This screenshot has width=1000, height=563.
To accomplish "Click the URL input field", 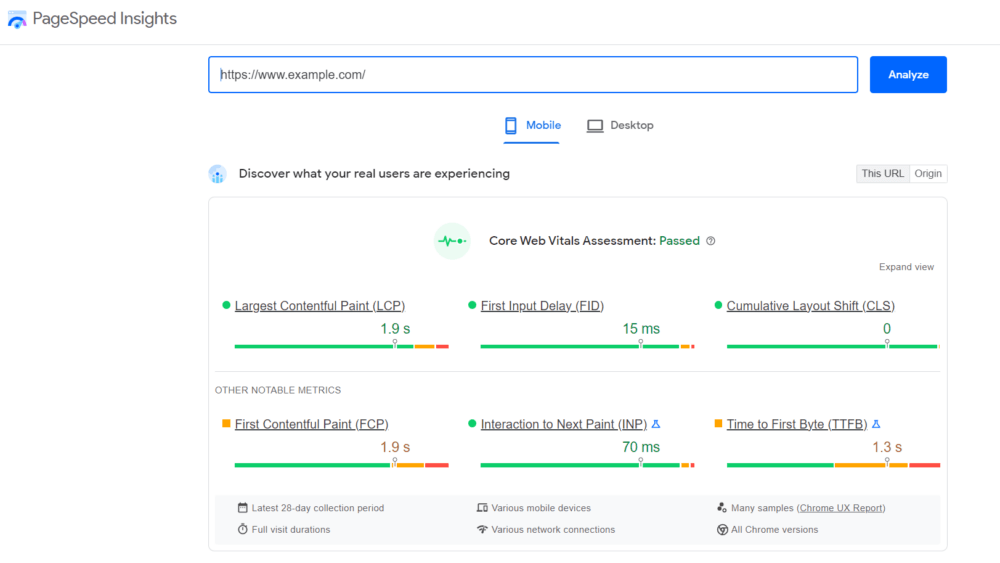I will click(532, 75).
